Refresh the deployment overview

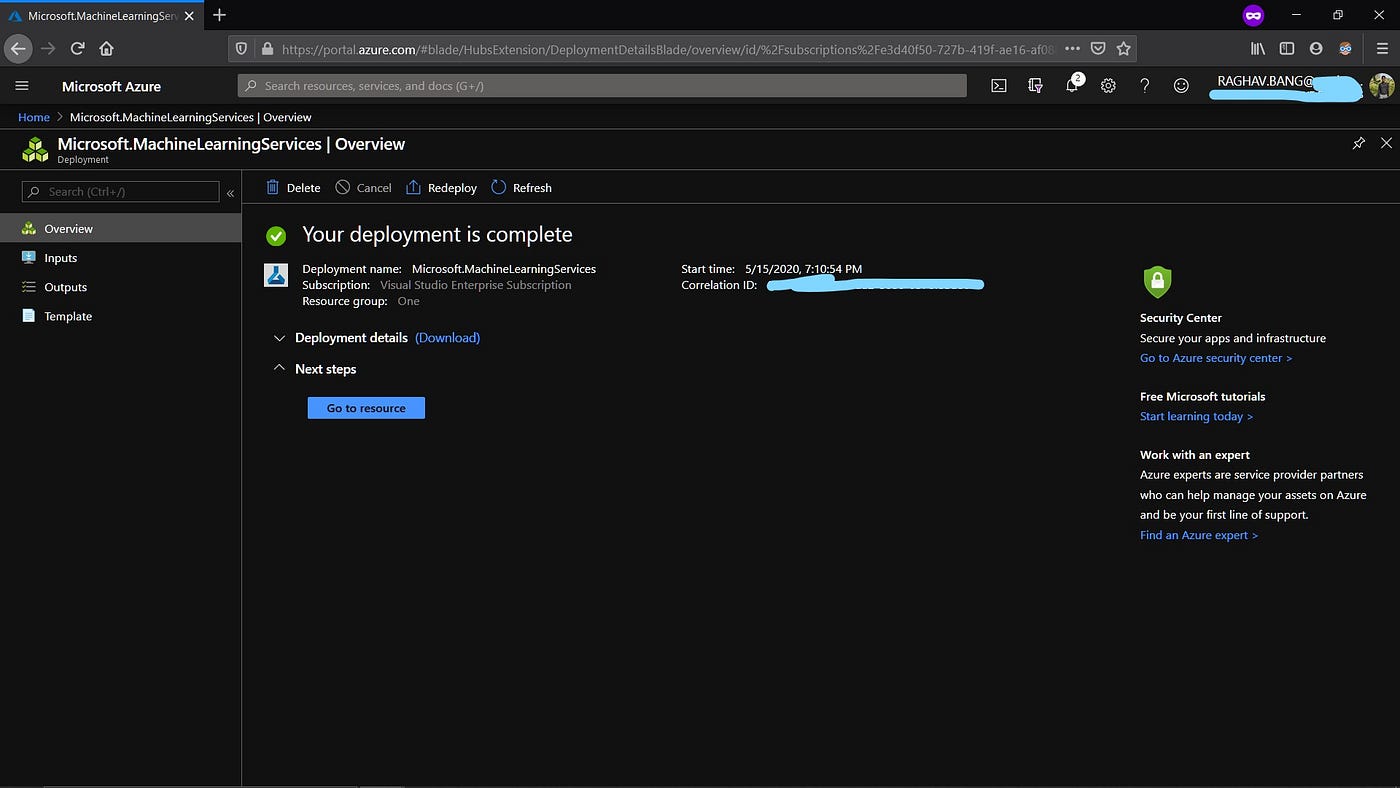(x=521, y=188)
